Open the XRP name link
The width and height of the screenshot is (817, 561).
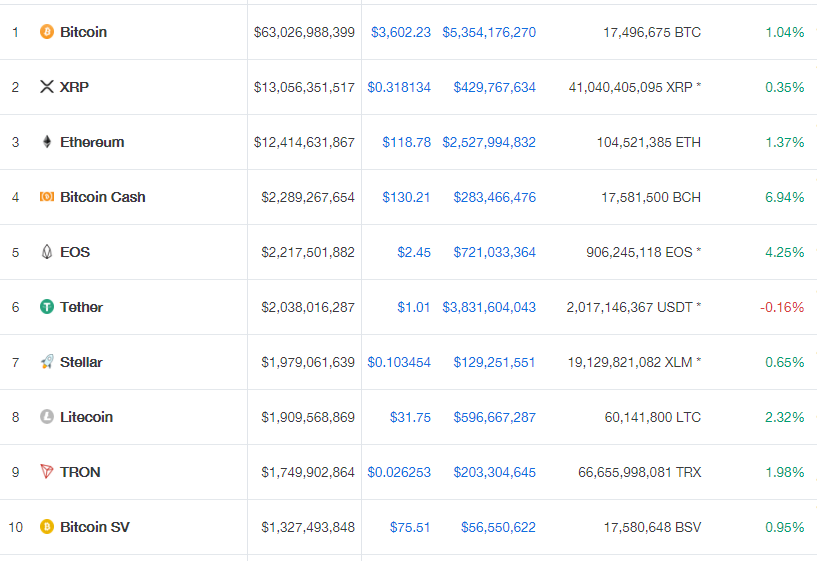[x=75, y=87]
